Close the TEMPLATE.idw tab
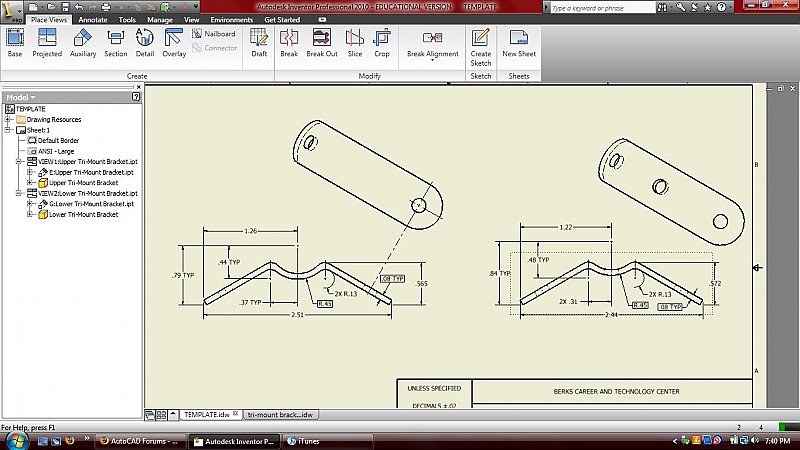800x450 pixels. tap(236, 414)
